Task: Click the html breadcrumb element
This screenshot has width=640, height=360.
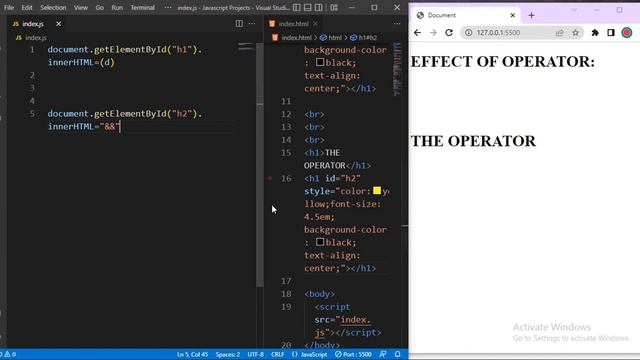Action: click(x=331, y=38)
